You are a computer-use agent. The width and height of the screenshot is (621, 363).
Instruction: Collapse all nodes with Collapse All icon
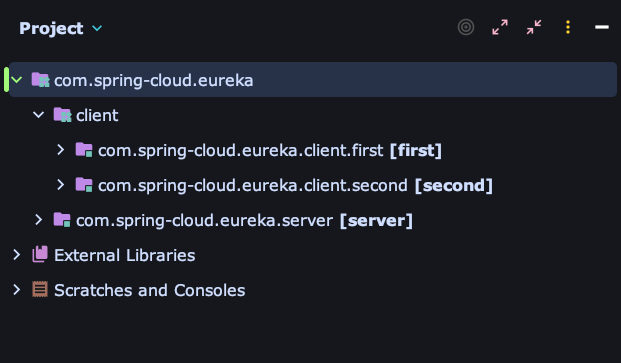[534, 27]
